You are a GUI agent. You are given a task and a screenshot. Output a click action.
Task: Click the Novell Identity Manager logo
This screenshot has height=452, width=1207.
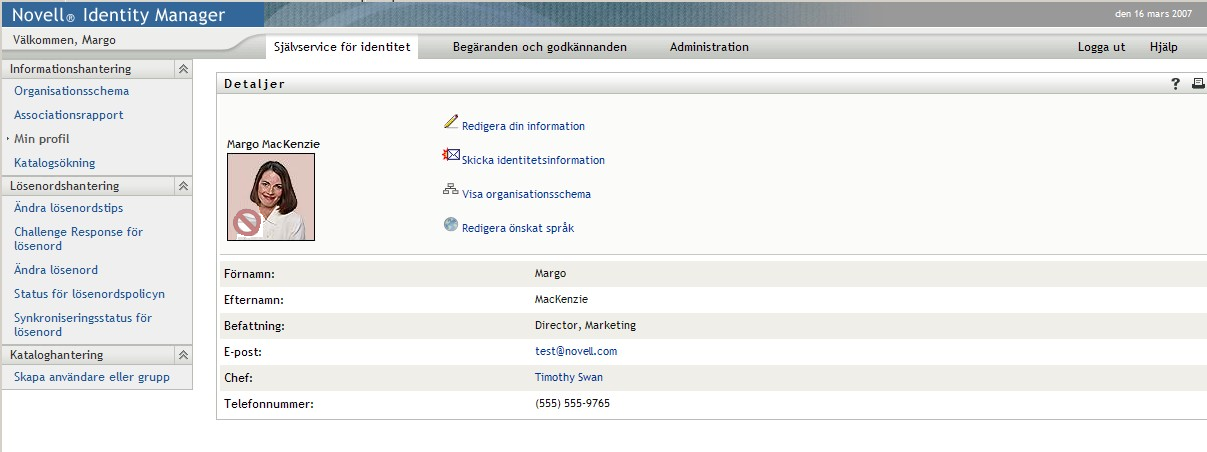tap(119, 15)
